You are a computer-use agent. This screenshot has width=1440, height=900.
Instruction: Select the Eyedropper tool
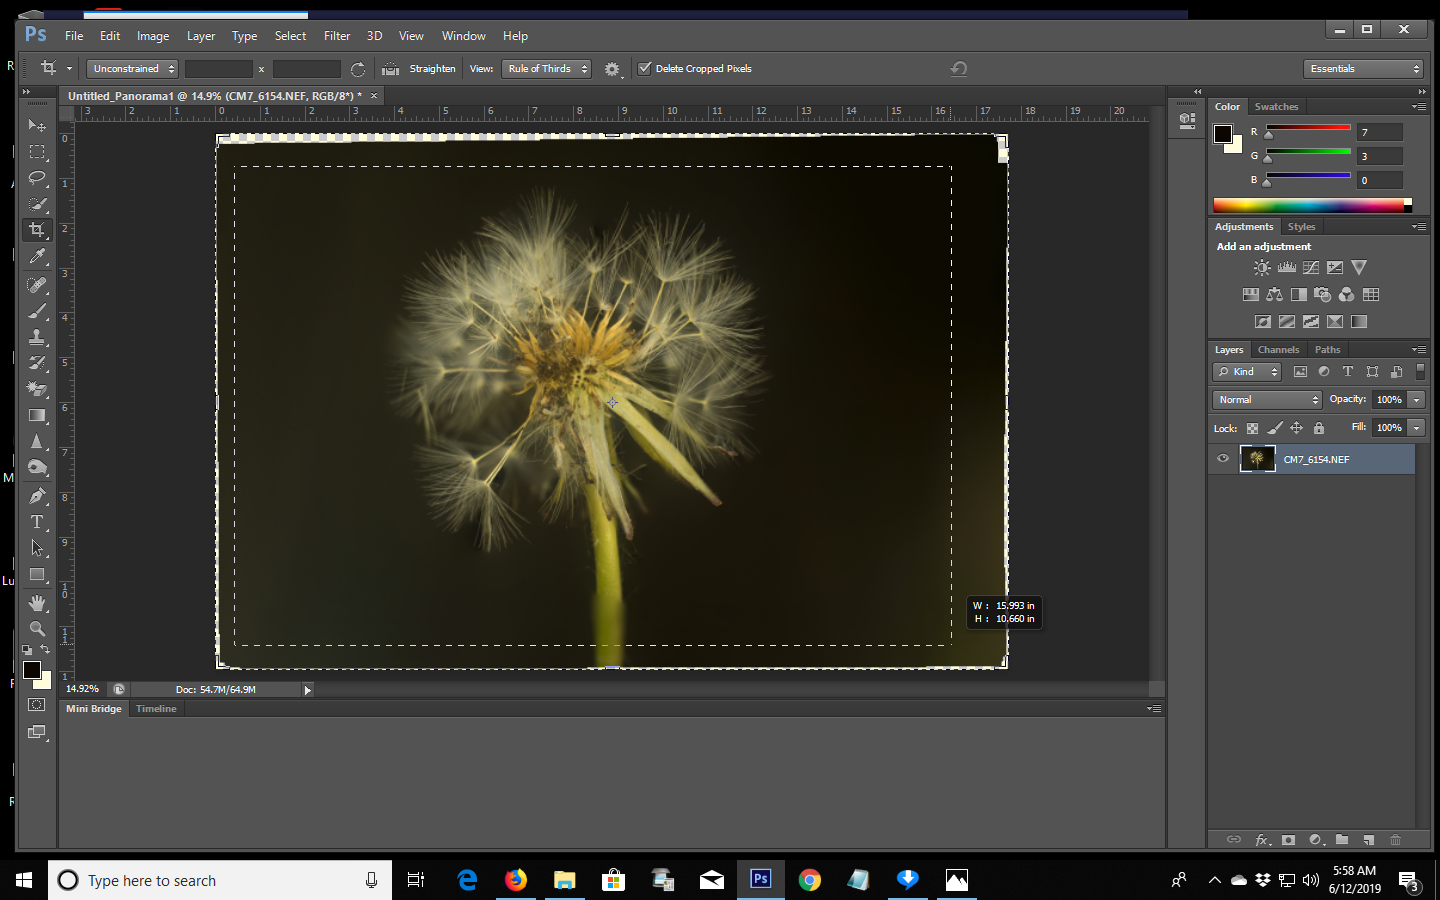pos(37,256)
